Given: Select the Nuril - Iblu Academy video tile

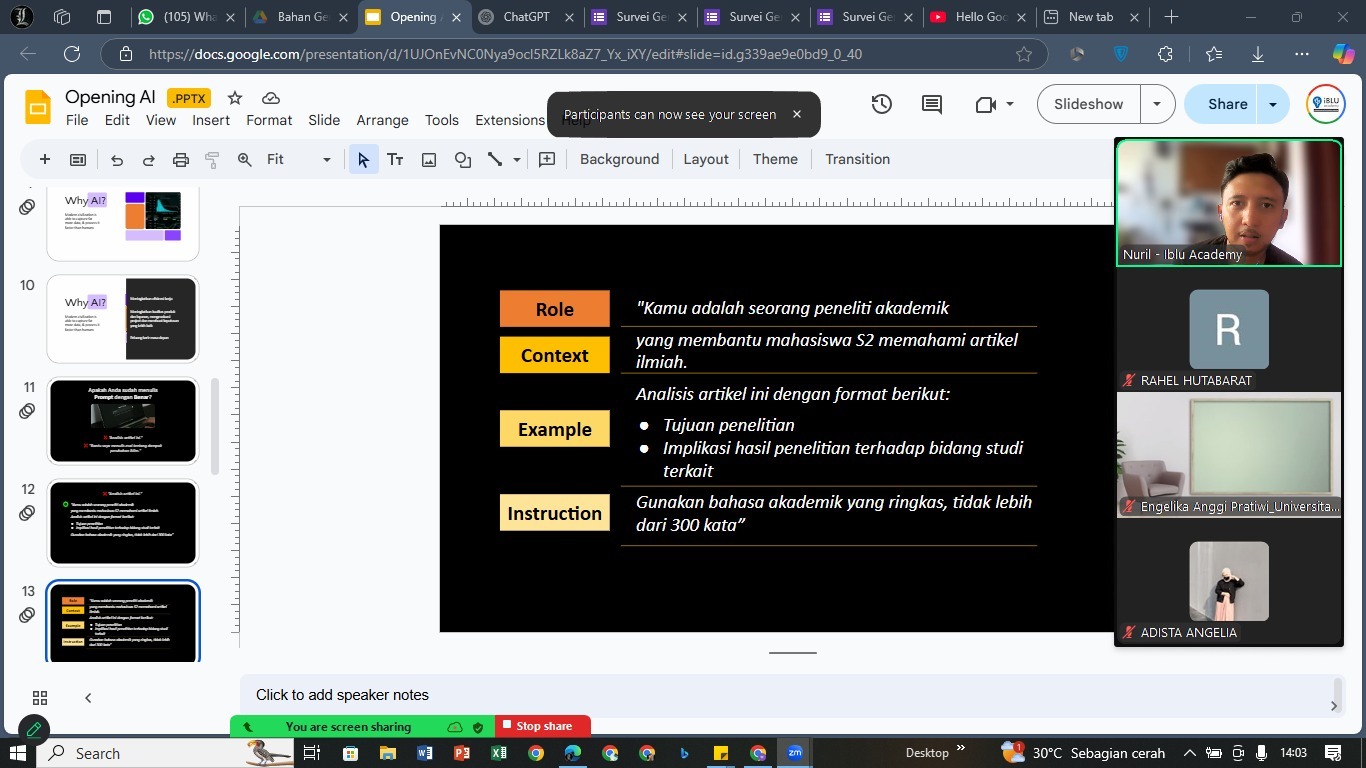Looking at the screenshot, I should coord(1229,203).
